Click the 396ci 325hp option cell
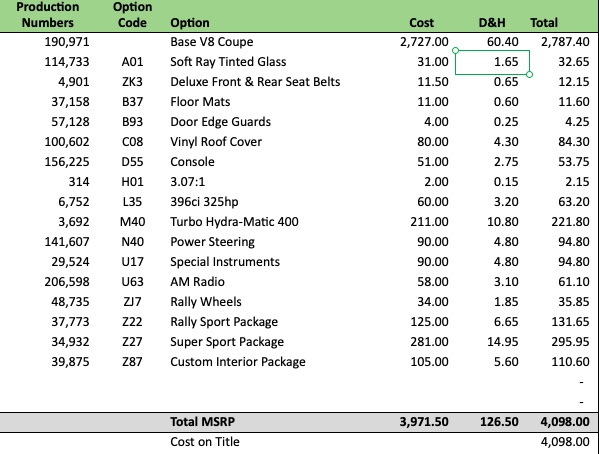 (x=204, y=202)
